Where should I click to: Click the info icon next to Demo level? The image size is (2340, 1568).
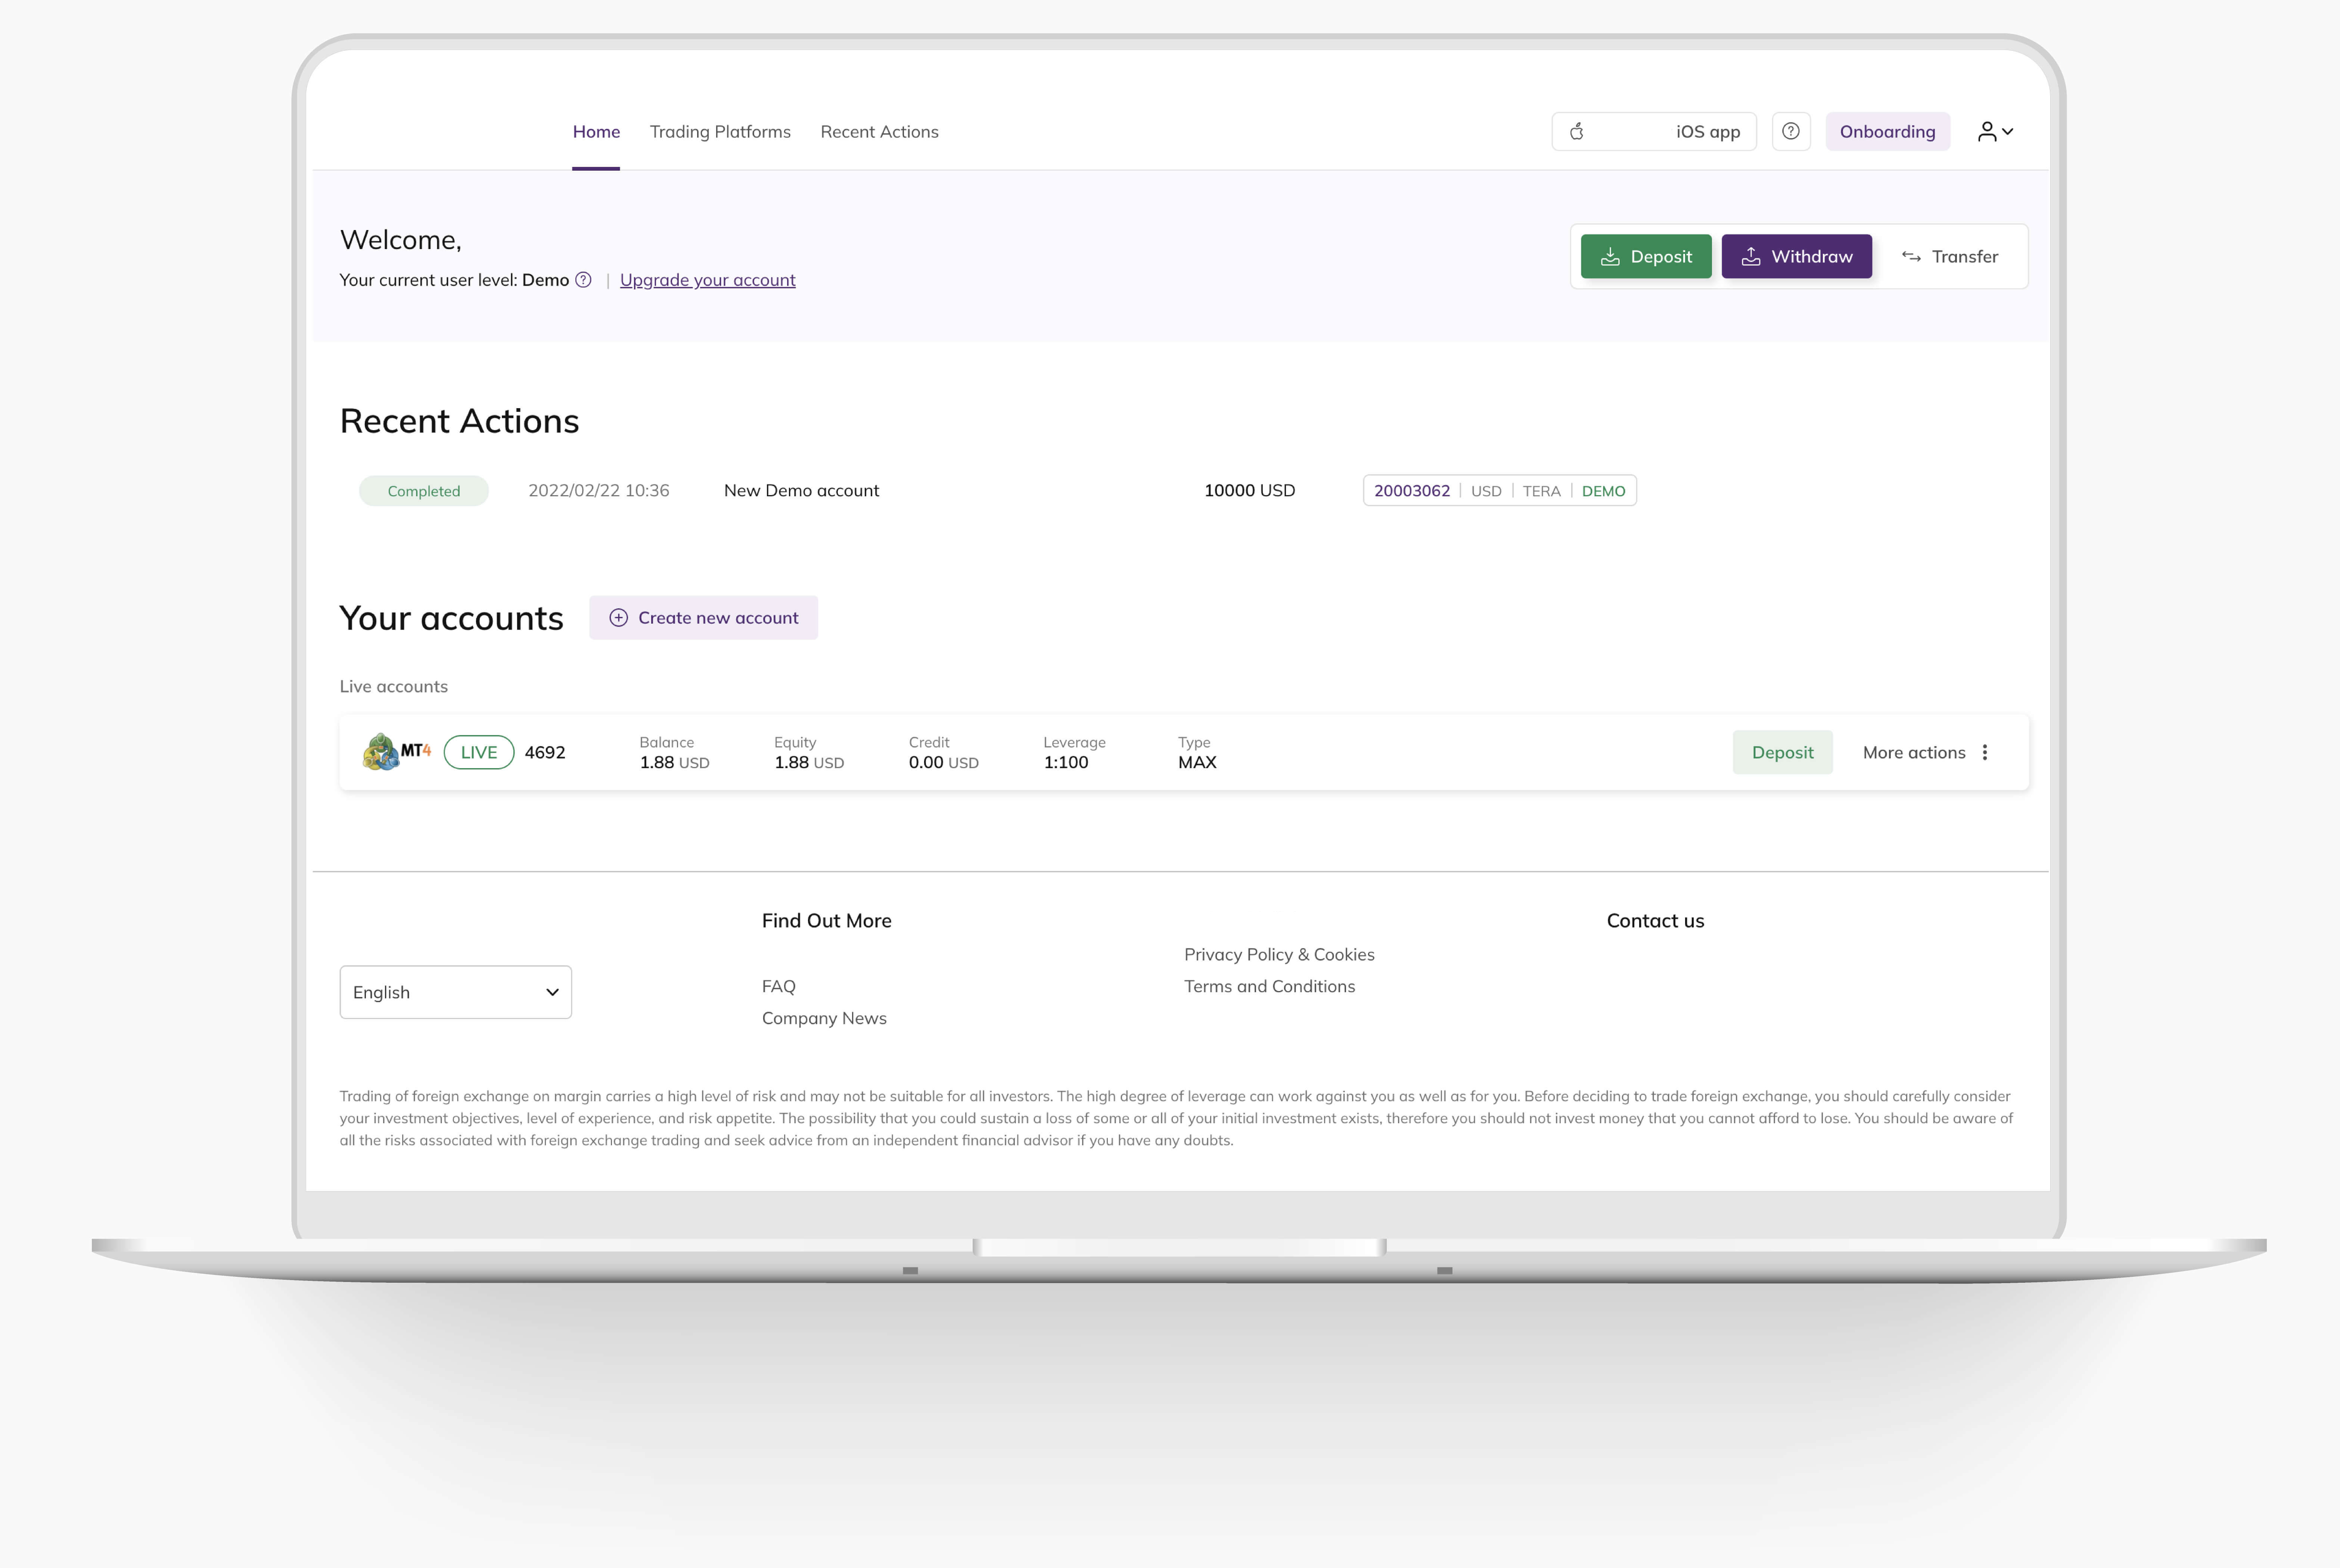coord(583,280)
